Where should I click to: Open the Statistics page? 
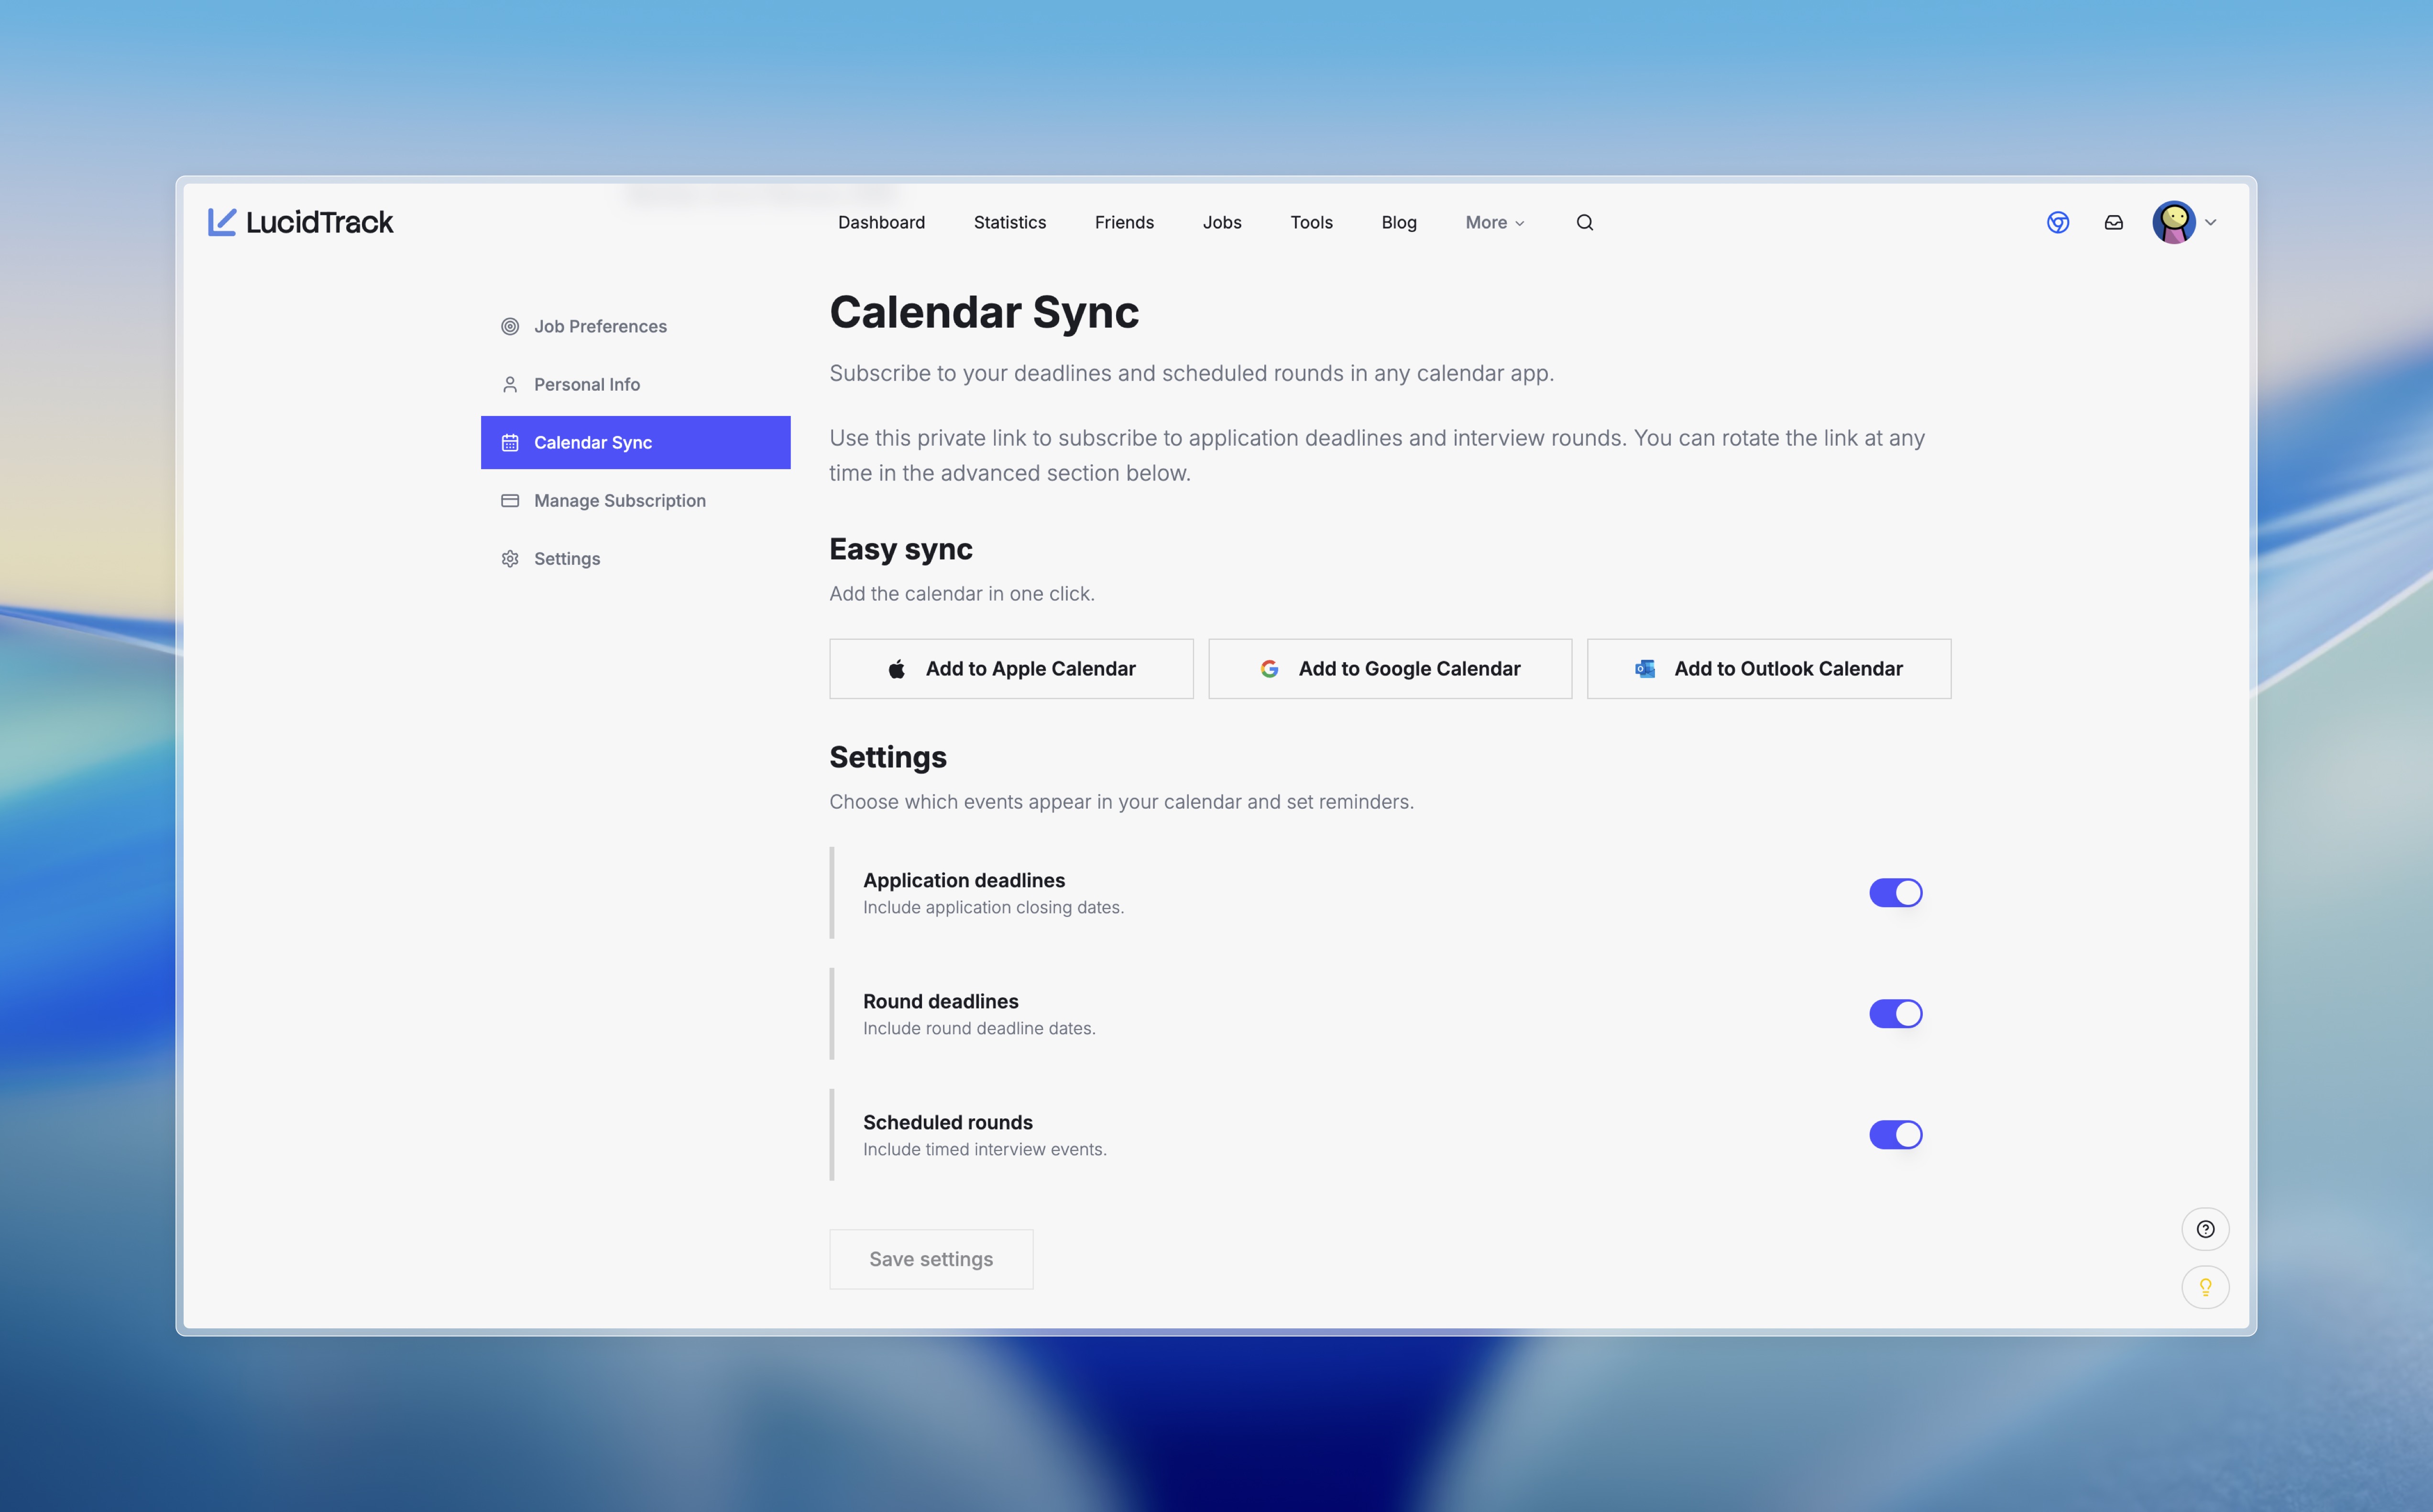1010,222
